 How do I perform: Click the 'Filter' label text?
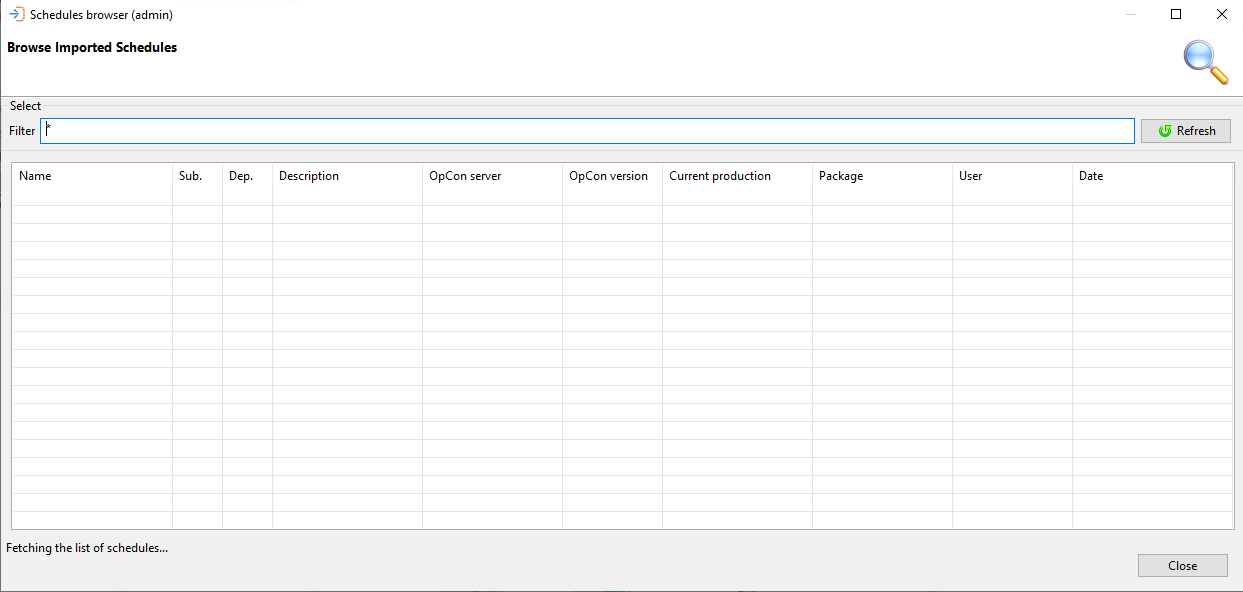click(x=22, y=131)
